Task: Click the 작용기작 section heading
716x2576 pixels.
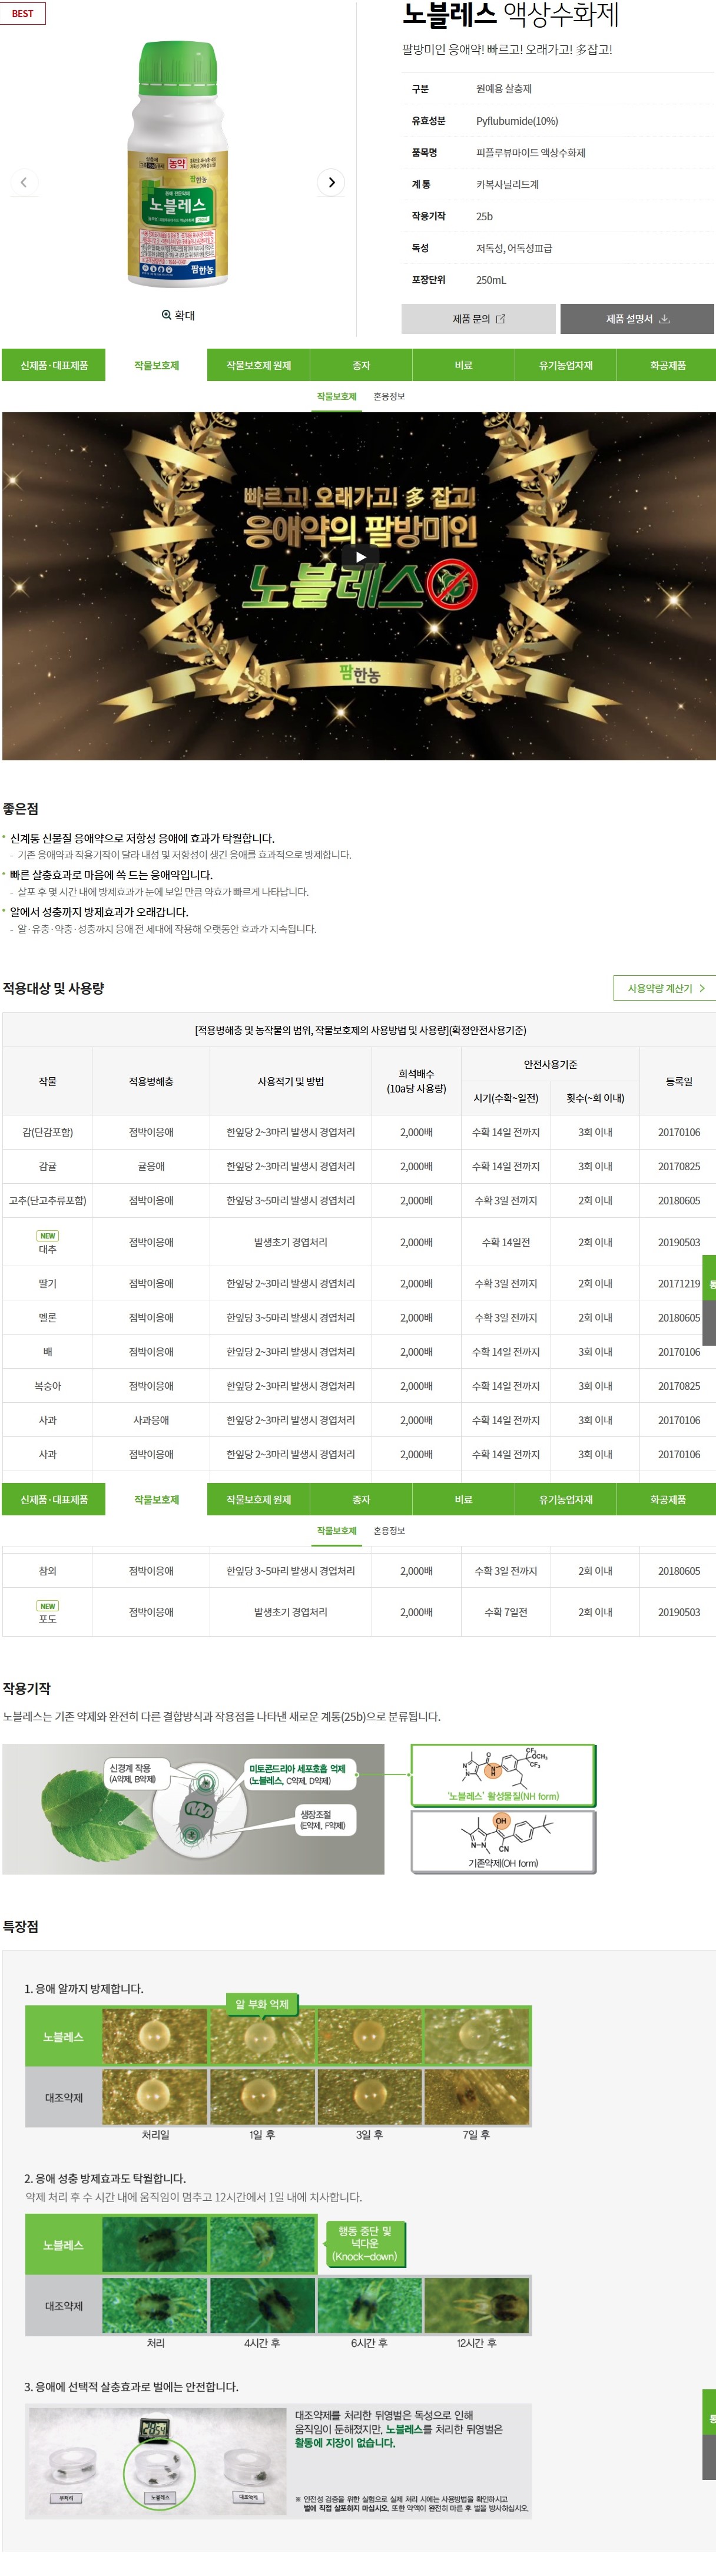Action: tap(26, 1688)
